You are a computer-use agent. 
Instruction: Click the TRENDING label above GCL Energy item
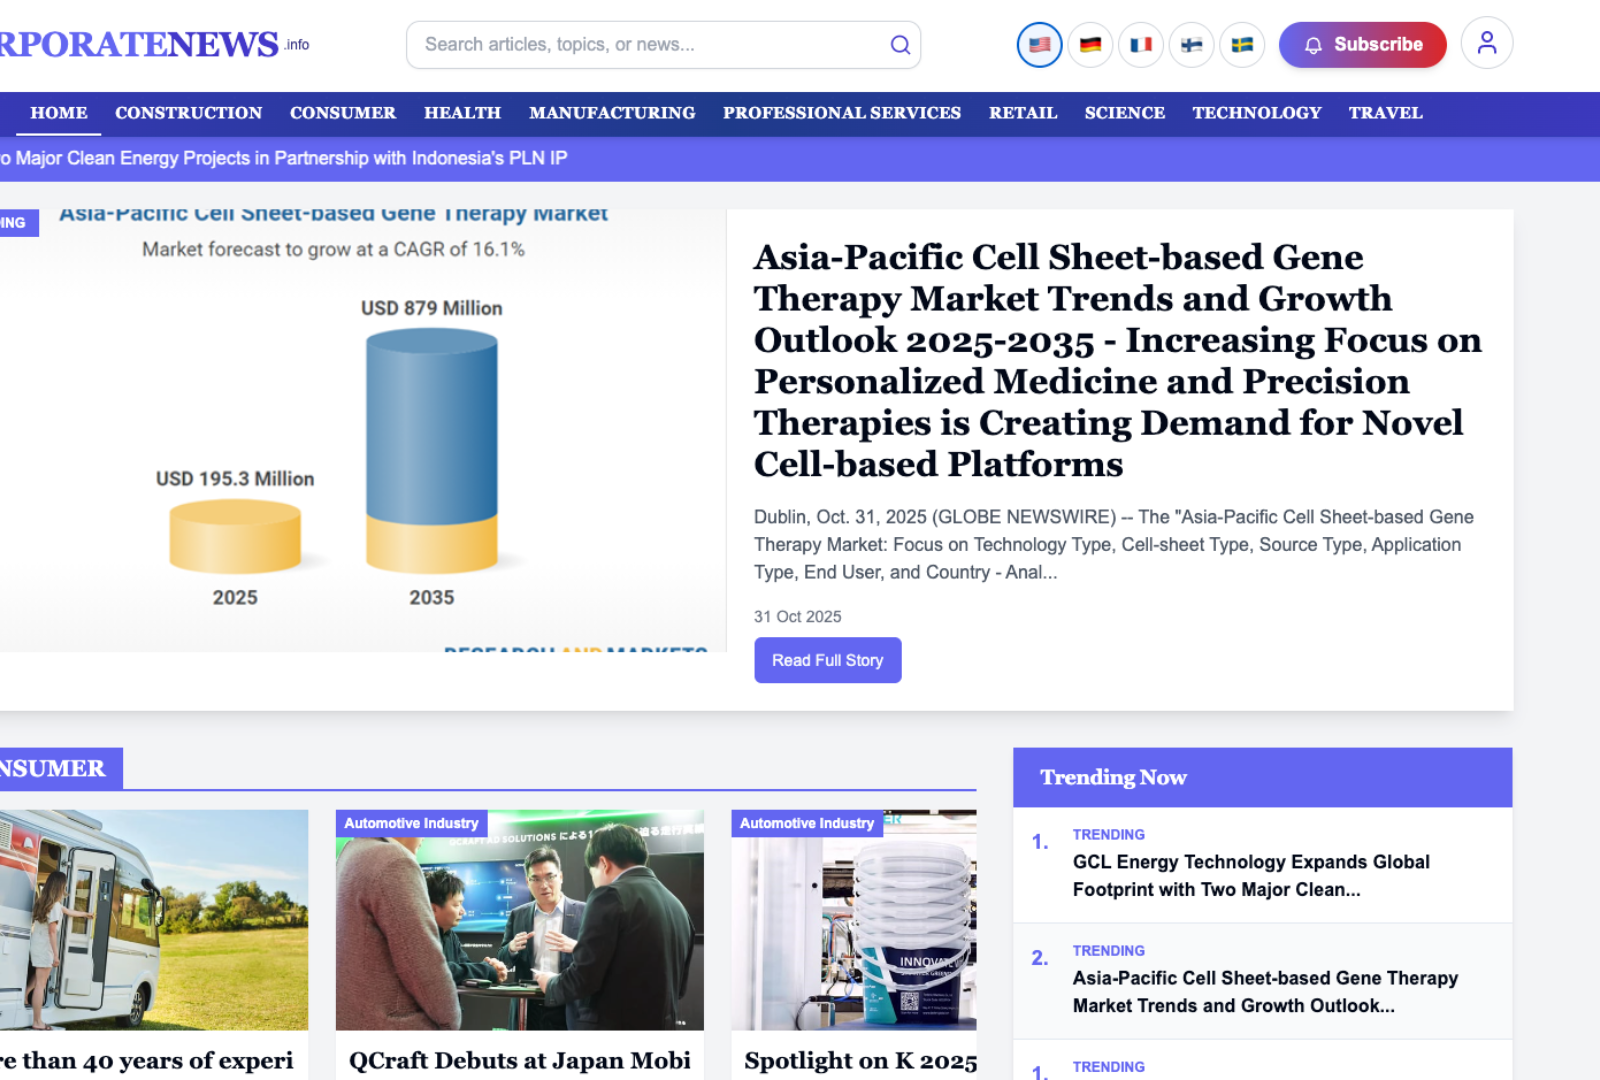(1109, 834)
